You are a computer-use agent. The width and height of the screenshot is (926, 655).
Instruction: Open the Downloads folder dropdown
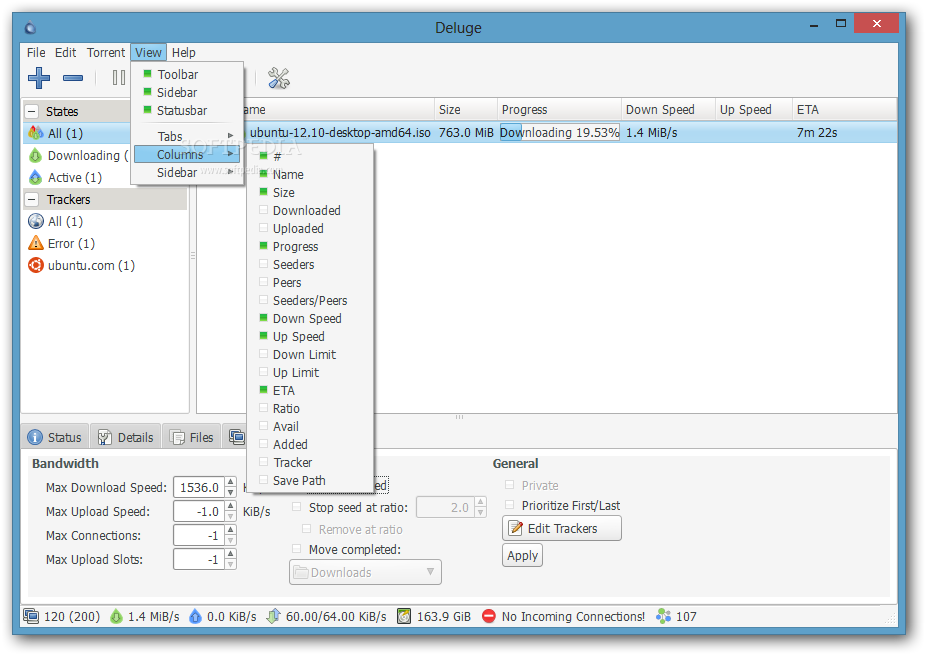point(365,572)
